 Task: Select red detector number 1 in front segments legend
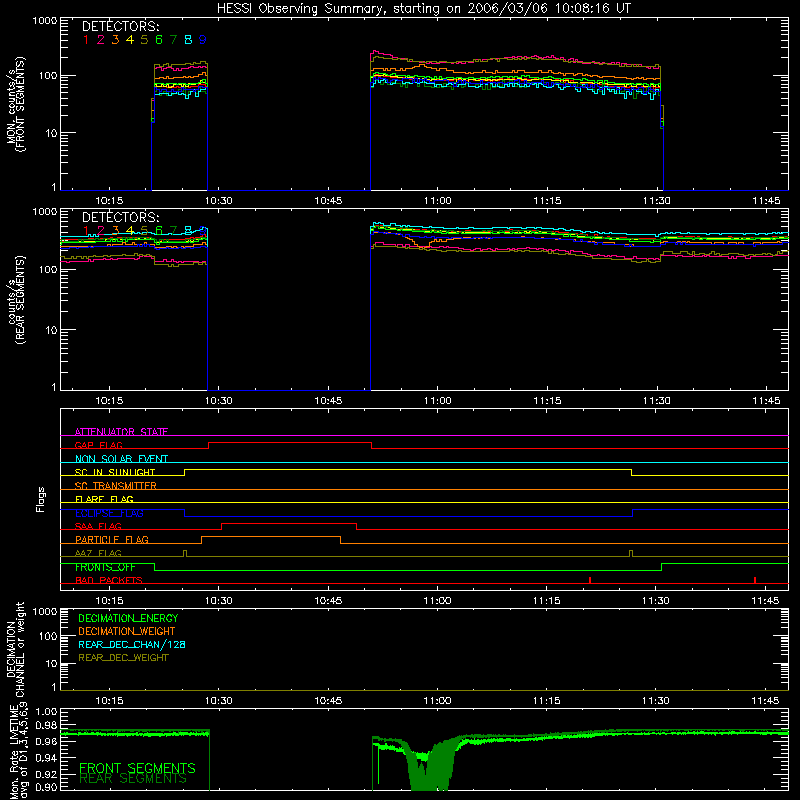point(86,40)
